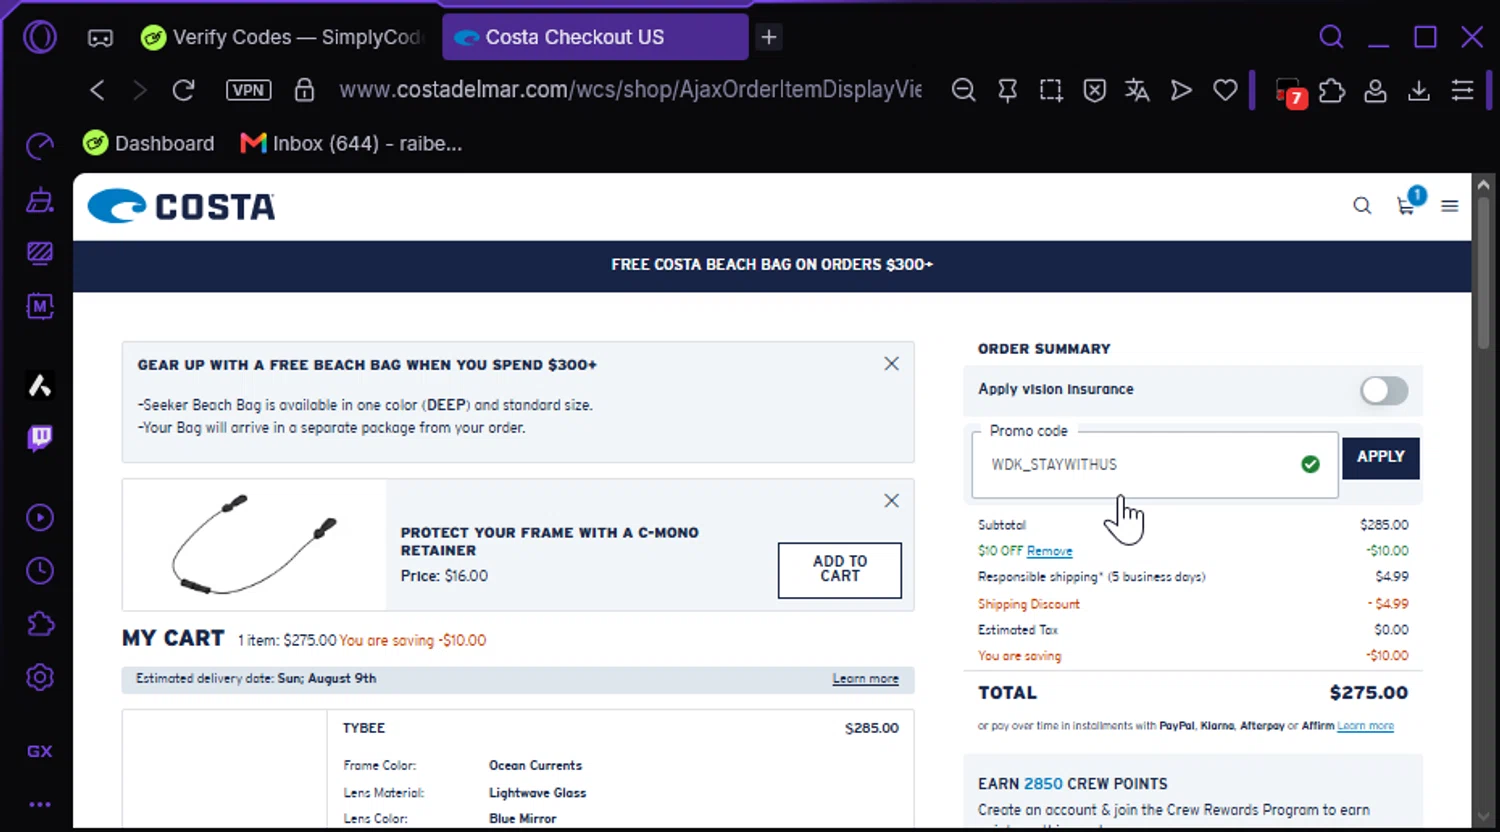
Task: Click the Costa logo
Action: (x=181, y=206)
